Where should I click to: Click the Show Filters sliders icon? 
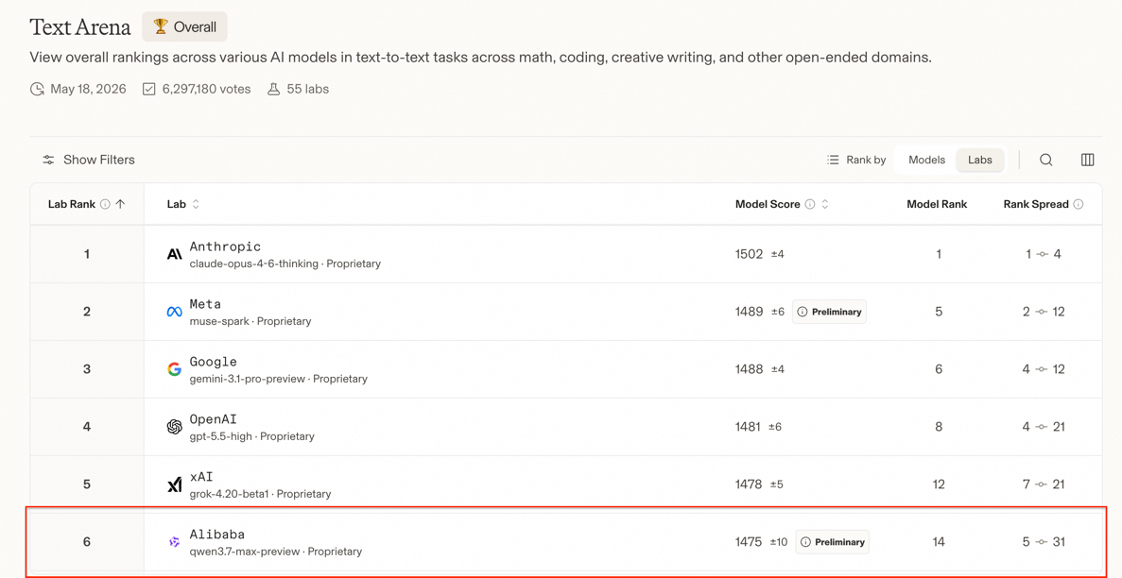click(48, 160)
